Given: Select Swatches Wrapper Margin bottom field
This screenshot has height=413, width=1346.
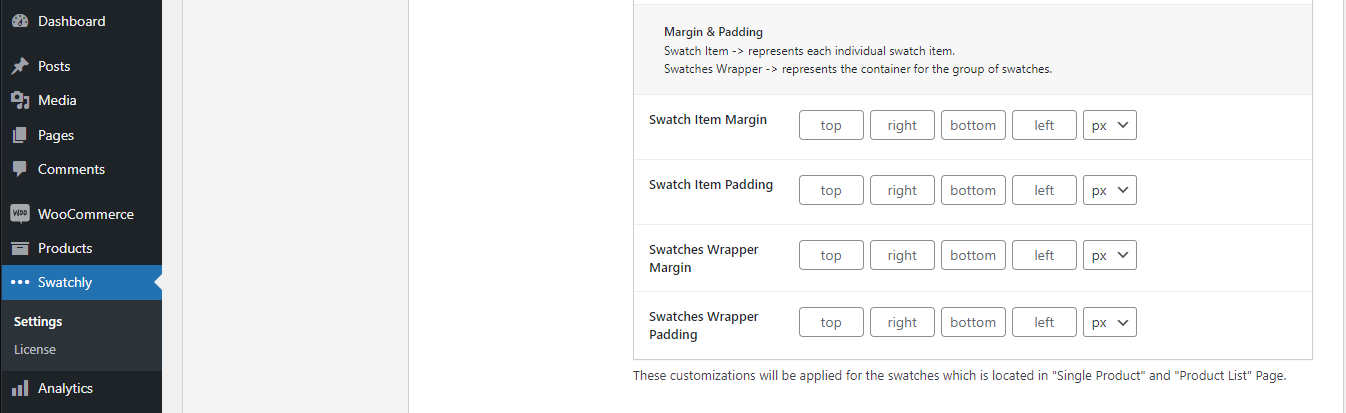Looking at the screenshot, I should click(973, 255).
